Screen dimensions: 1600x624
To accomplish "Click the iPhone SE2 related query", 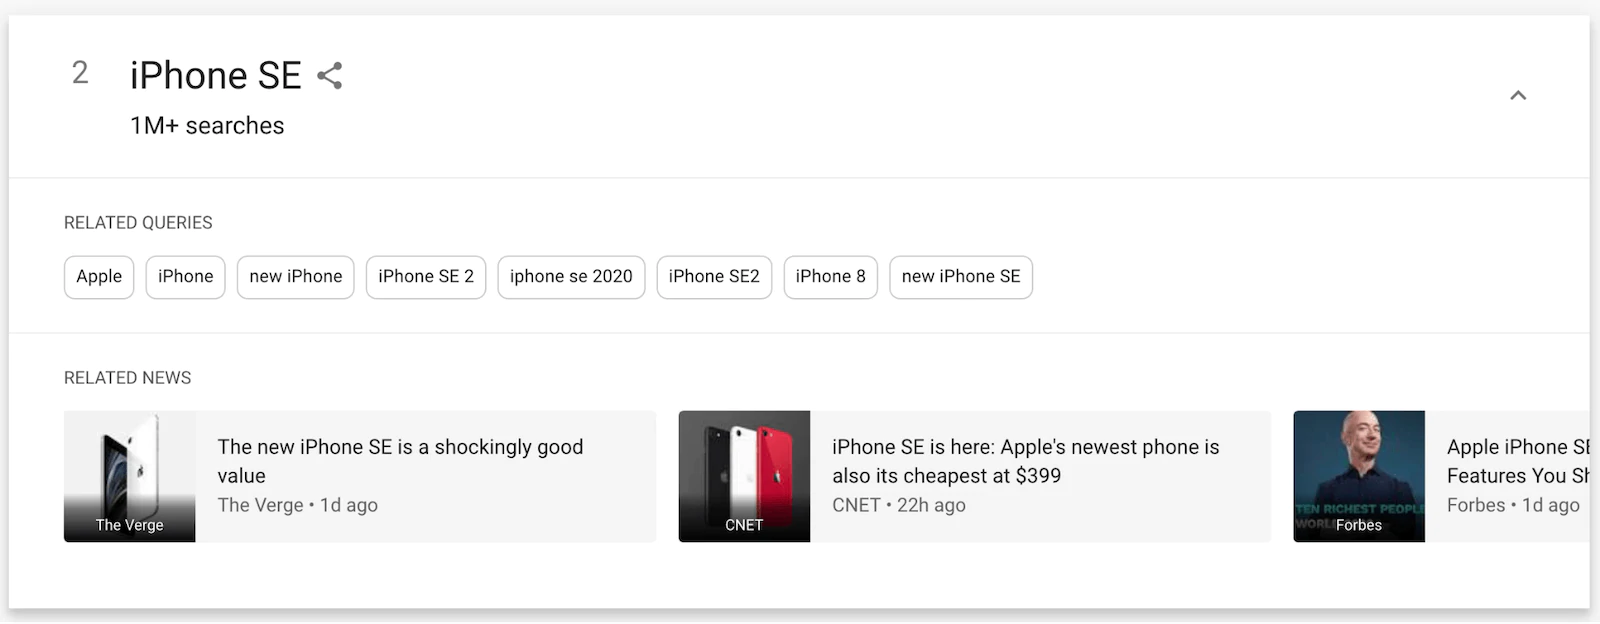I will [x=714, y=277].
